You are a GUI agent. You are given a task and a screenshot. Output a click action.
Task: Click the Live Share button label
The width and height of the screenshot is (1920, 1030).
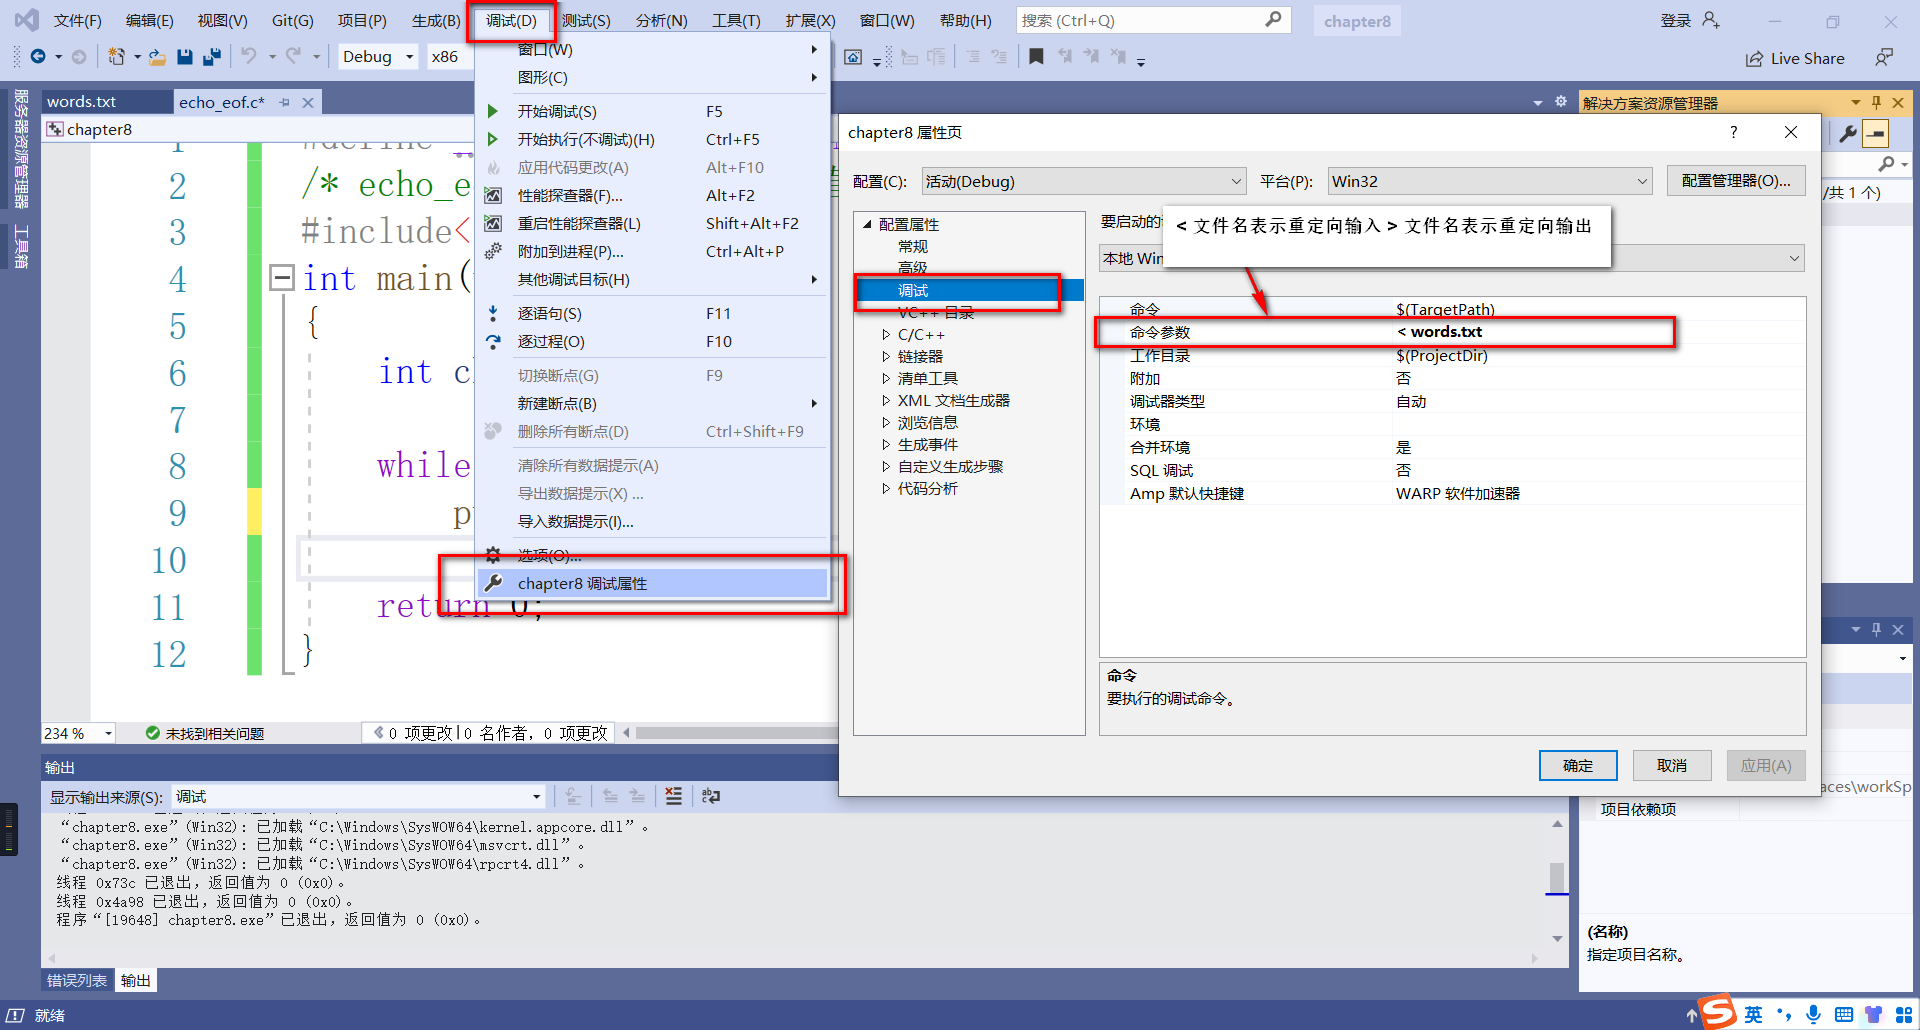(x=1807, y=59)
